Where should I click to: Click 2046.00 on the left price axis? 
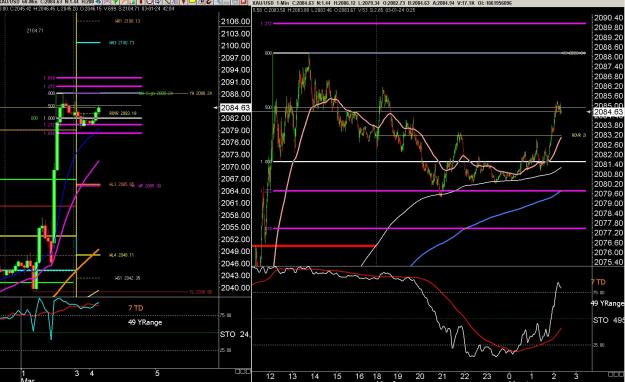pyautogui.click(x=236, y=264)
